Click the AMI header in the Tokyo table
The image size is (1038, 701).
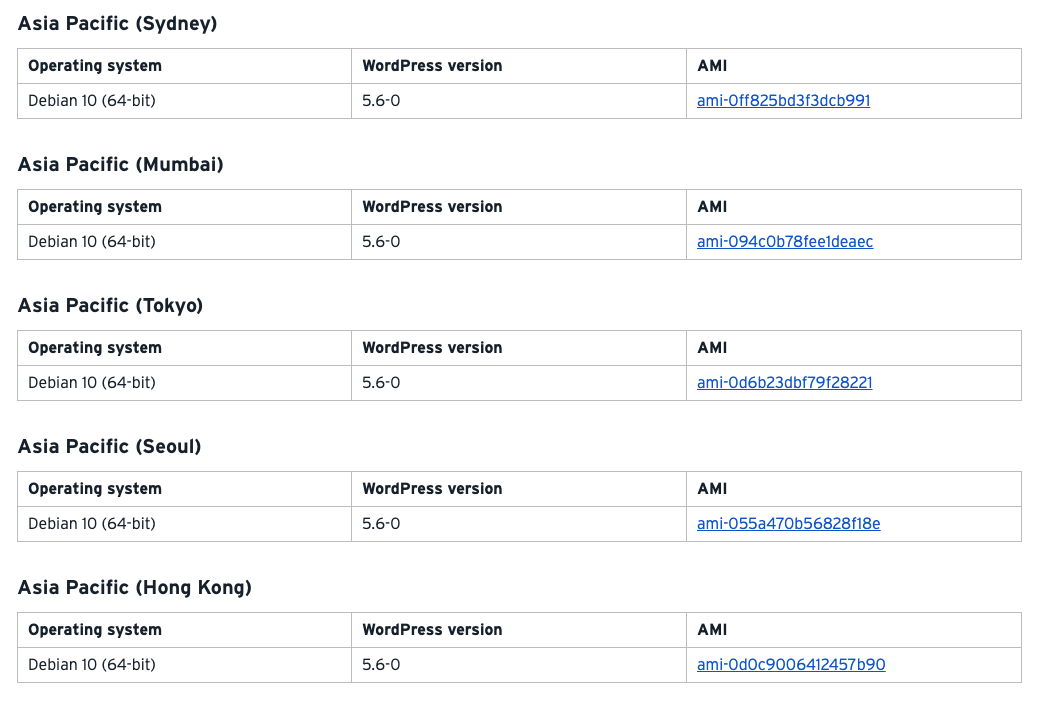coord(712,348)
